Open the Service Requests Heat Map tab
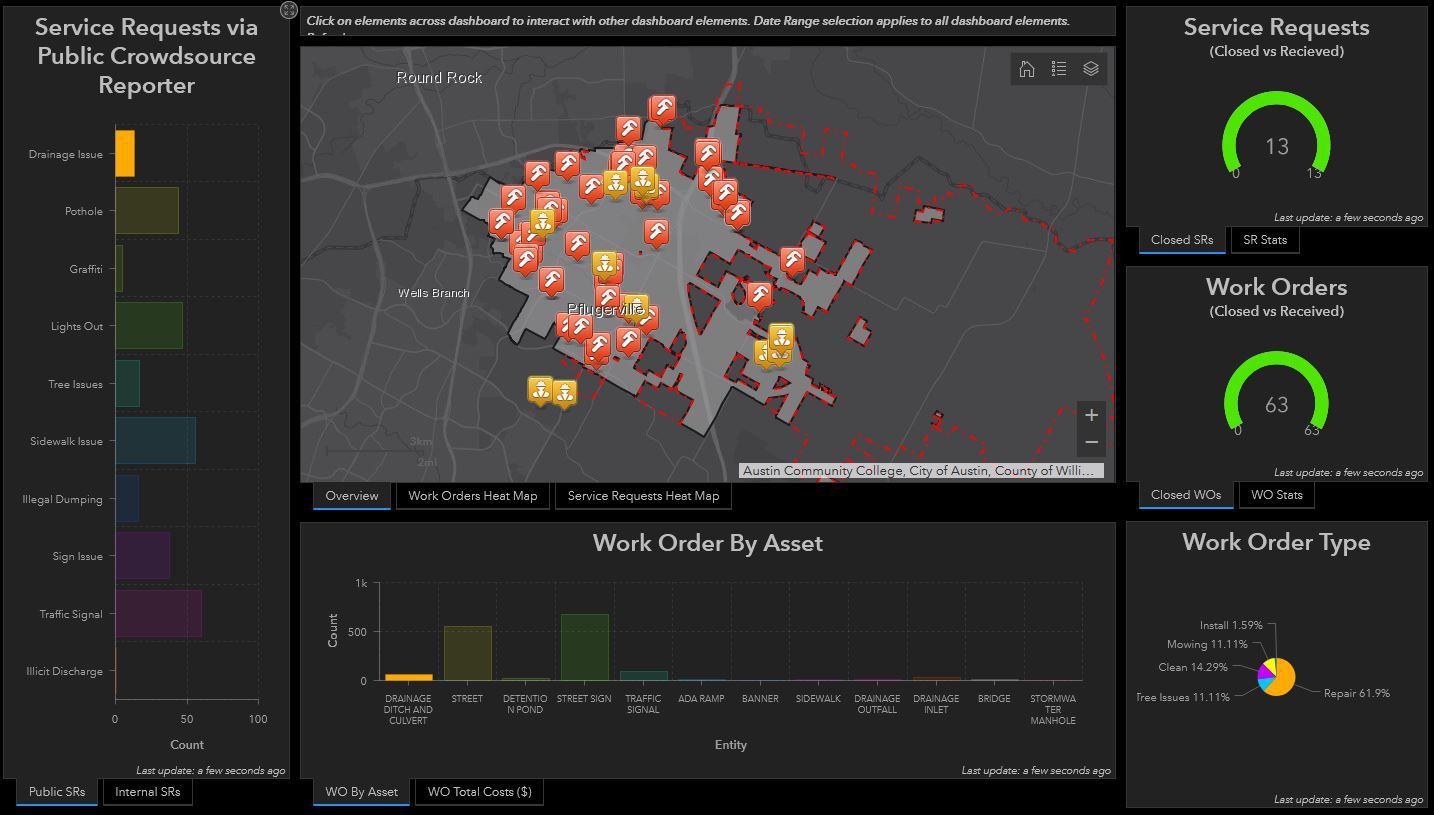 coord(643,496)
